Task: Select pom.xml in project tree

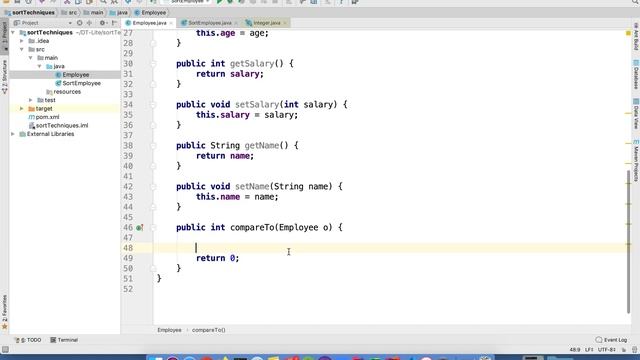Action: pos(44,117)
